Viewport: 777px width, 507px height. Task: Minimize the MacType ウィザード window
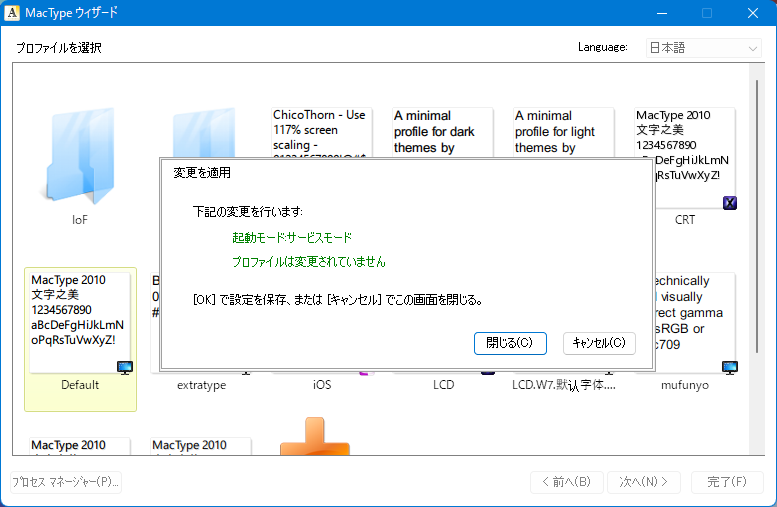(x=662, y=13)
